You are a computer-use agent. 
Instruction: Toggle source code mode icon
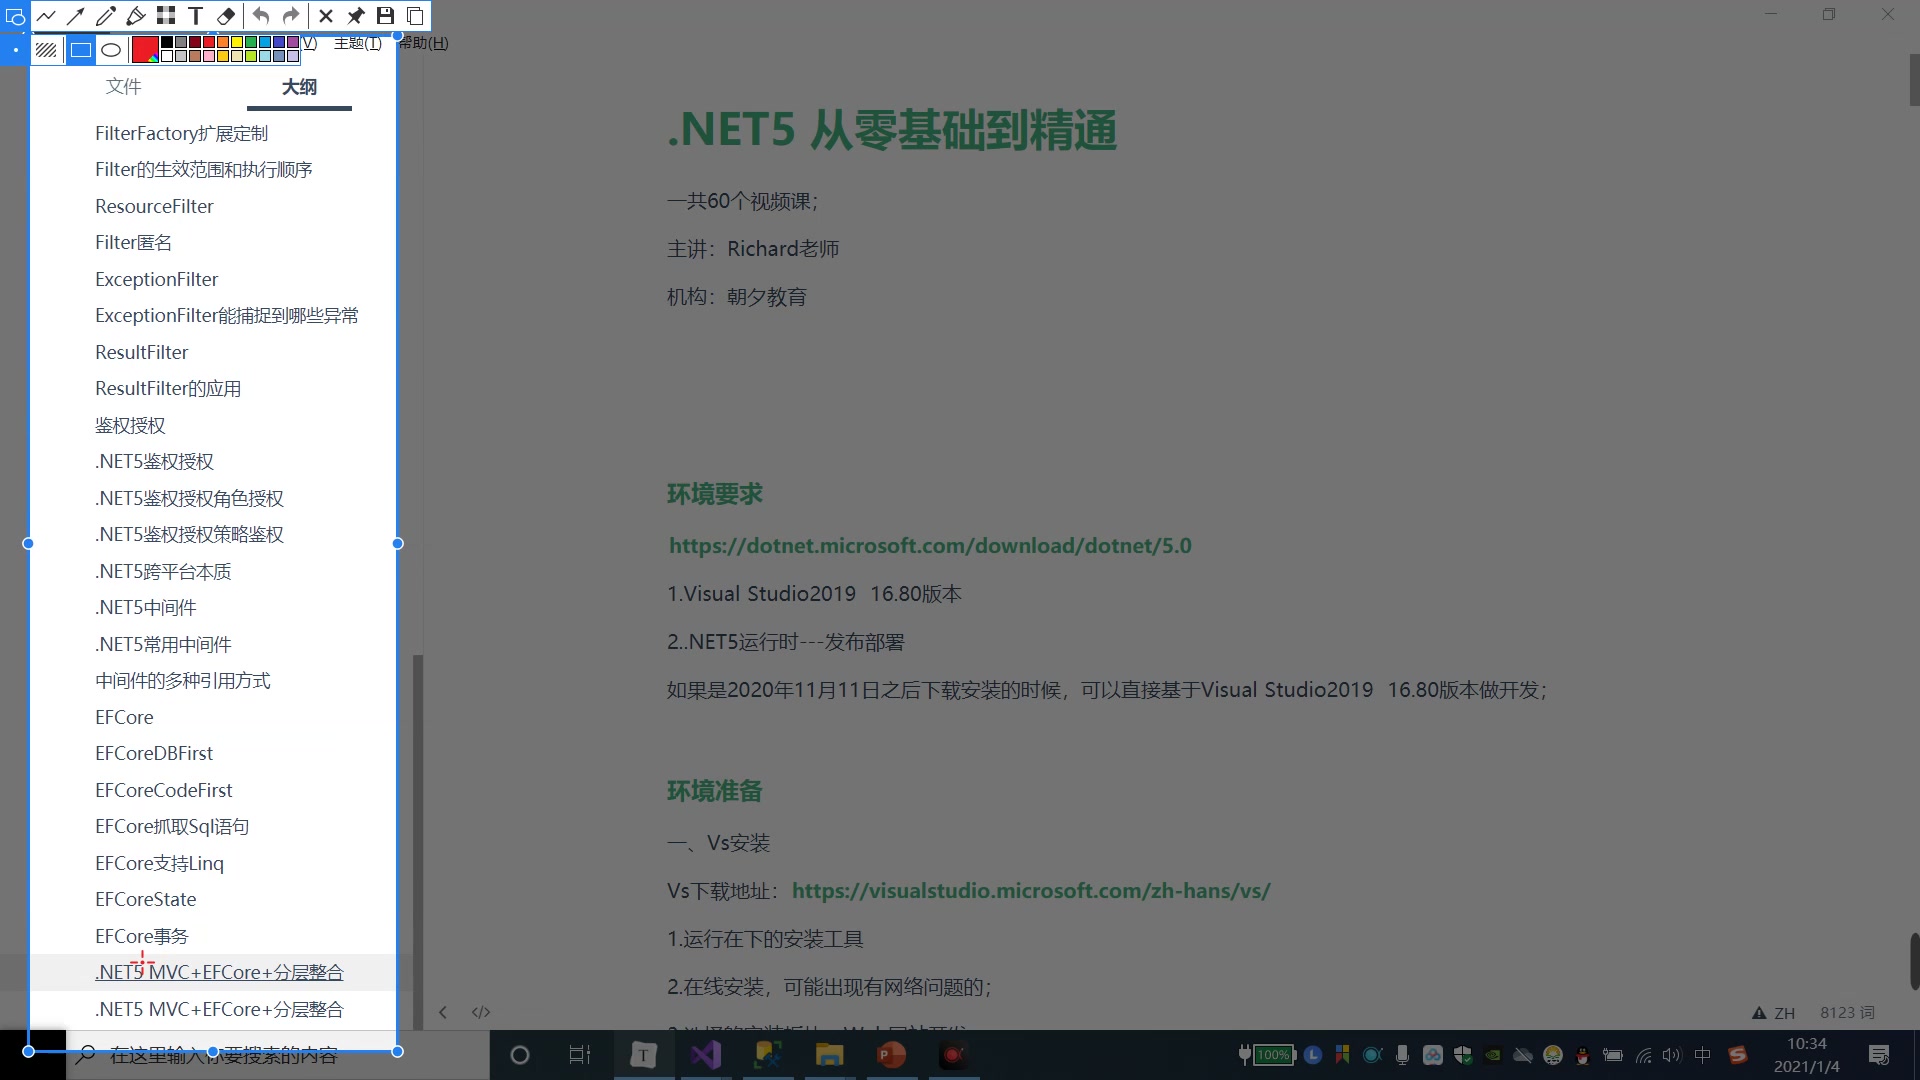[481, 1012]
